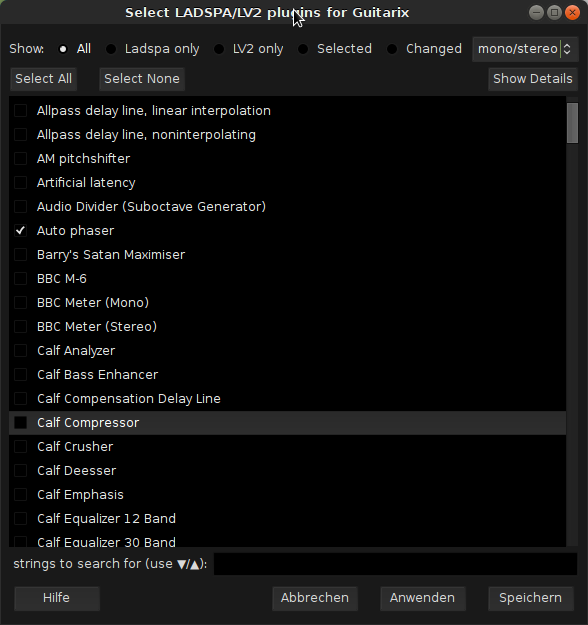588x625 pixels.
Task: Click the Speichern button
Action: click(x=531, y=598)
